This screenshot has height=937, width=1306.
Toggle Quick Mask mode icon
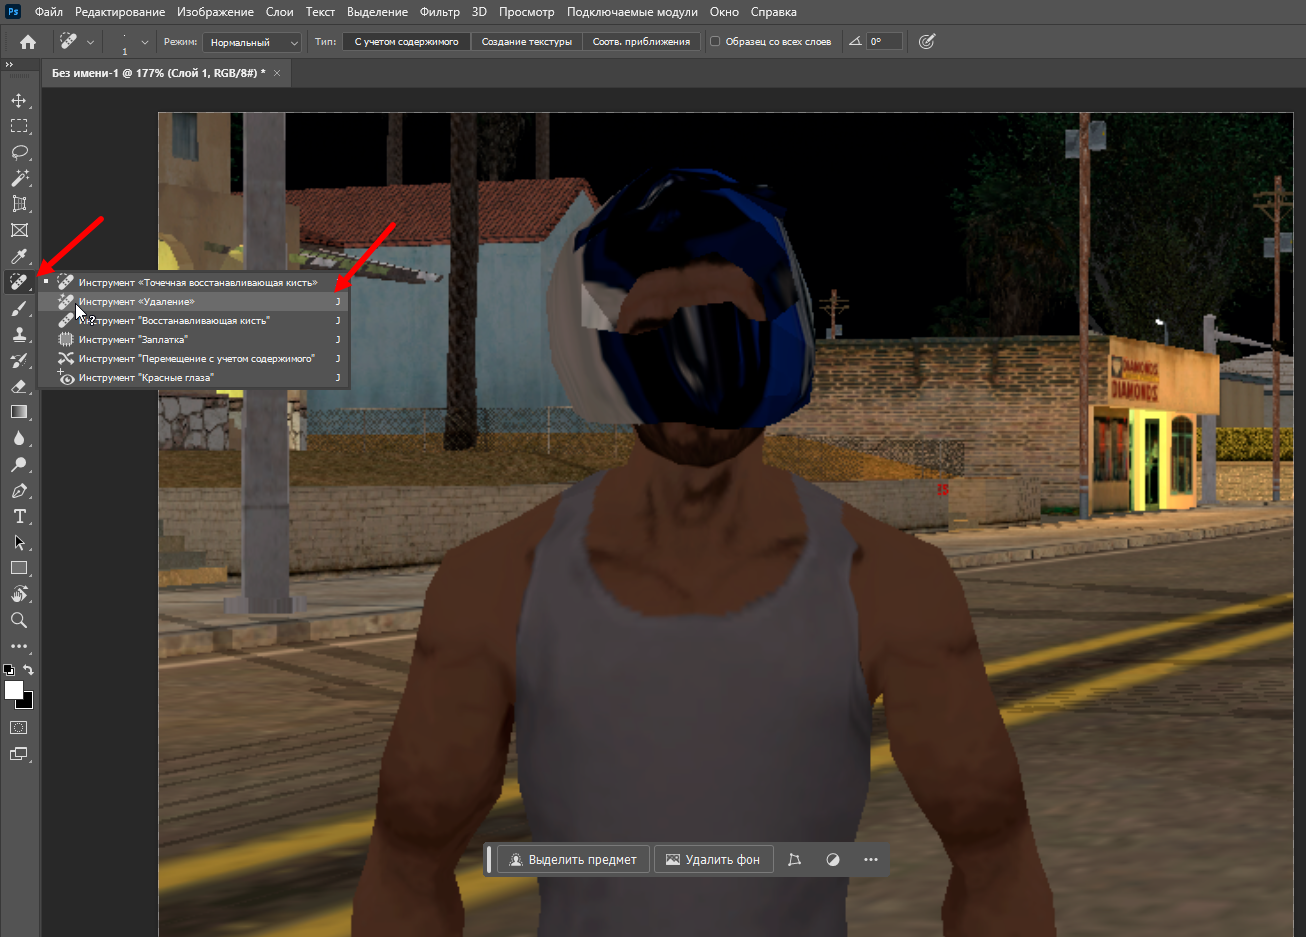[x=19, y=728]
